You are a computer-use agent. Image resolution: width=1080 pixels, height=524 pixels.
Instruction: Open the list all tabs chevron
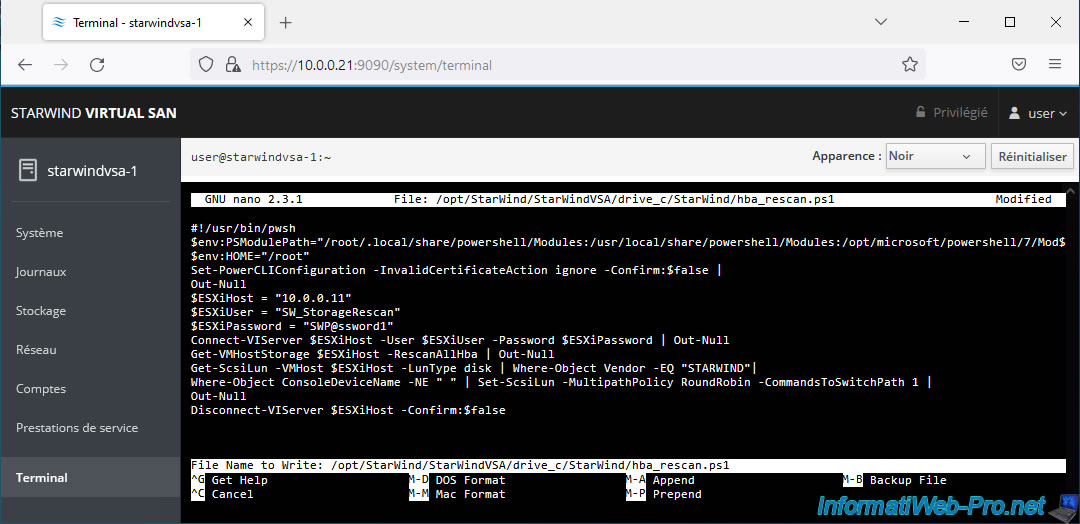point(881,22)
